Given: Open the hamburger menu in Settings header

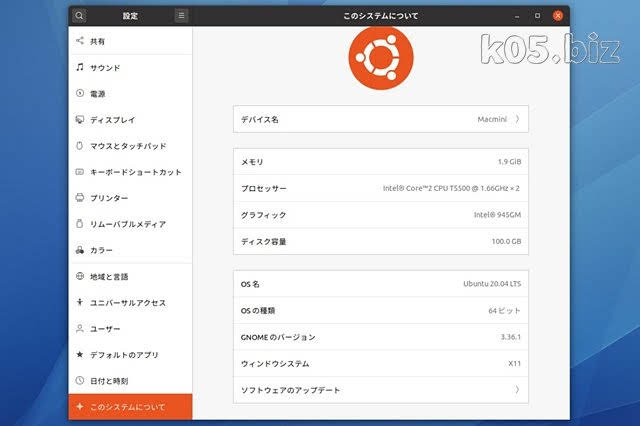Looking at the screenshot, I should pos(181,16).
